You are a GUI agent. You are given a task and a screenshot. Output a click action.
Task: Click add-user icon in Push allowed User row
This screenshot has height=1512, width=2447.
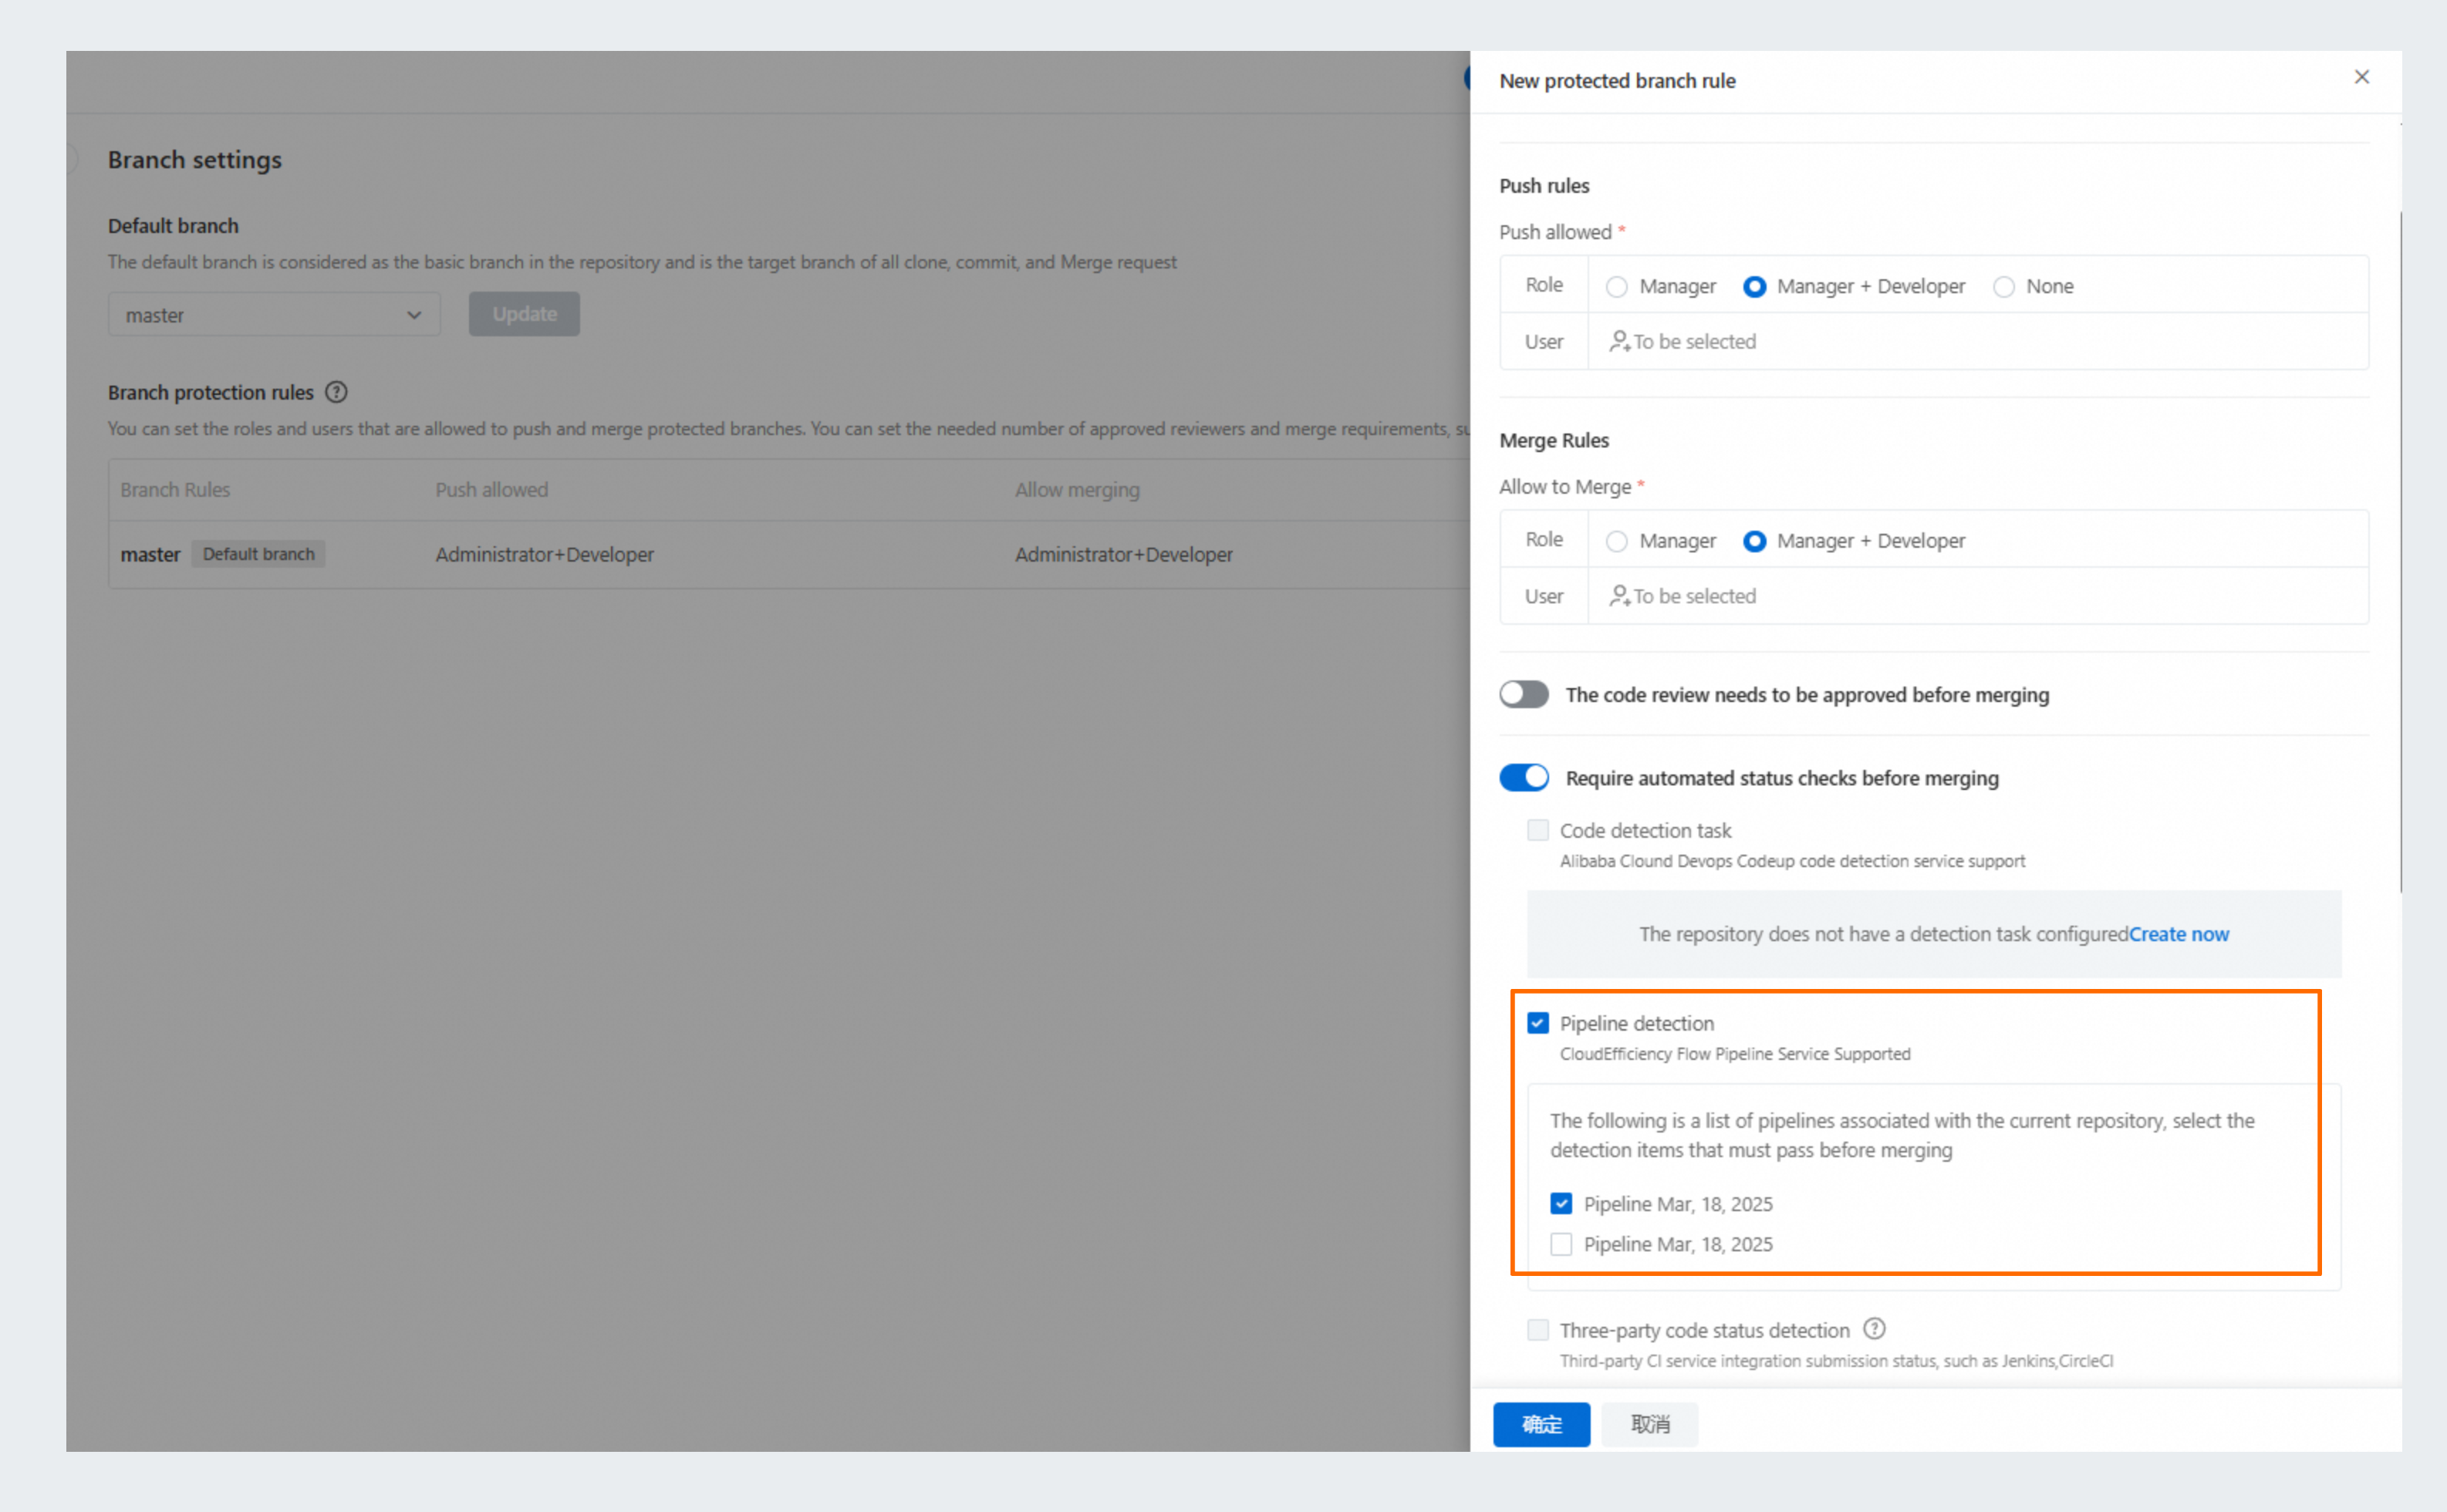point(1619,341)
